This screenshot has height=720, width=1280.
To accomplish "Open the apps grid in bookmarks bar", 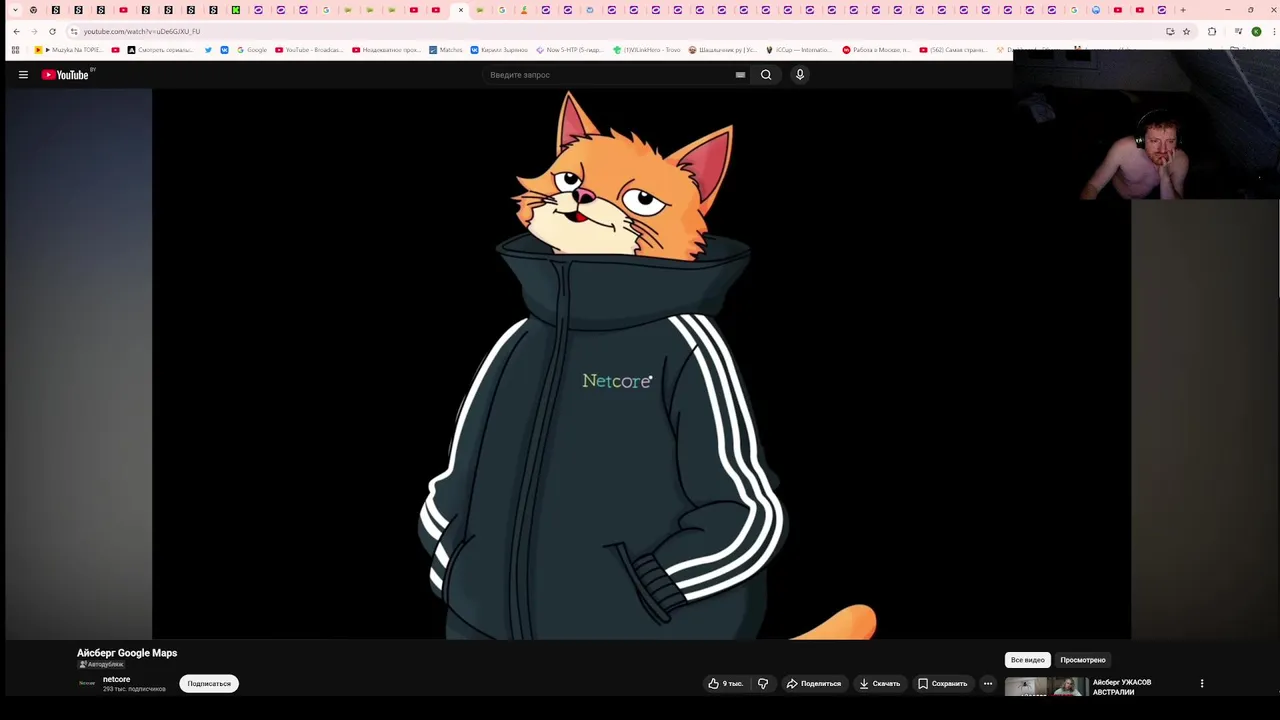I will pos(15,50).
